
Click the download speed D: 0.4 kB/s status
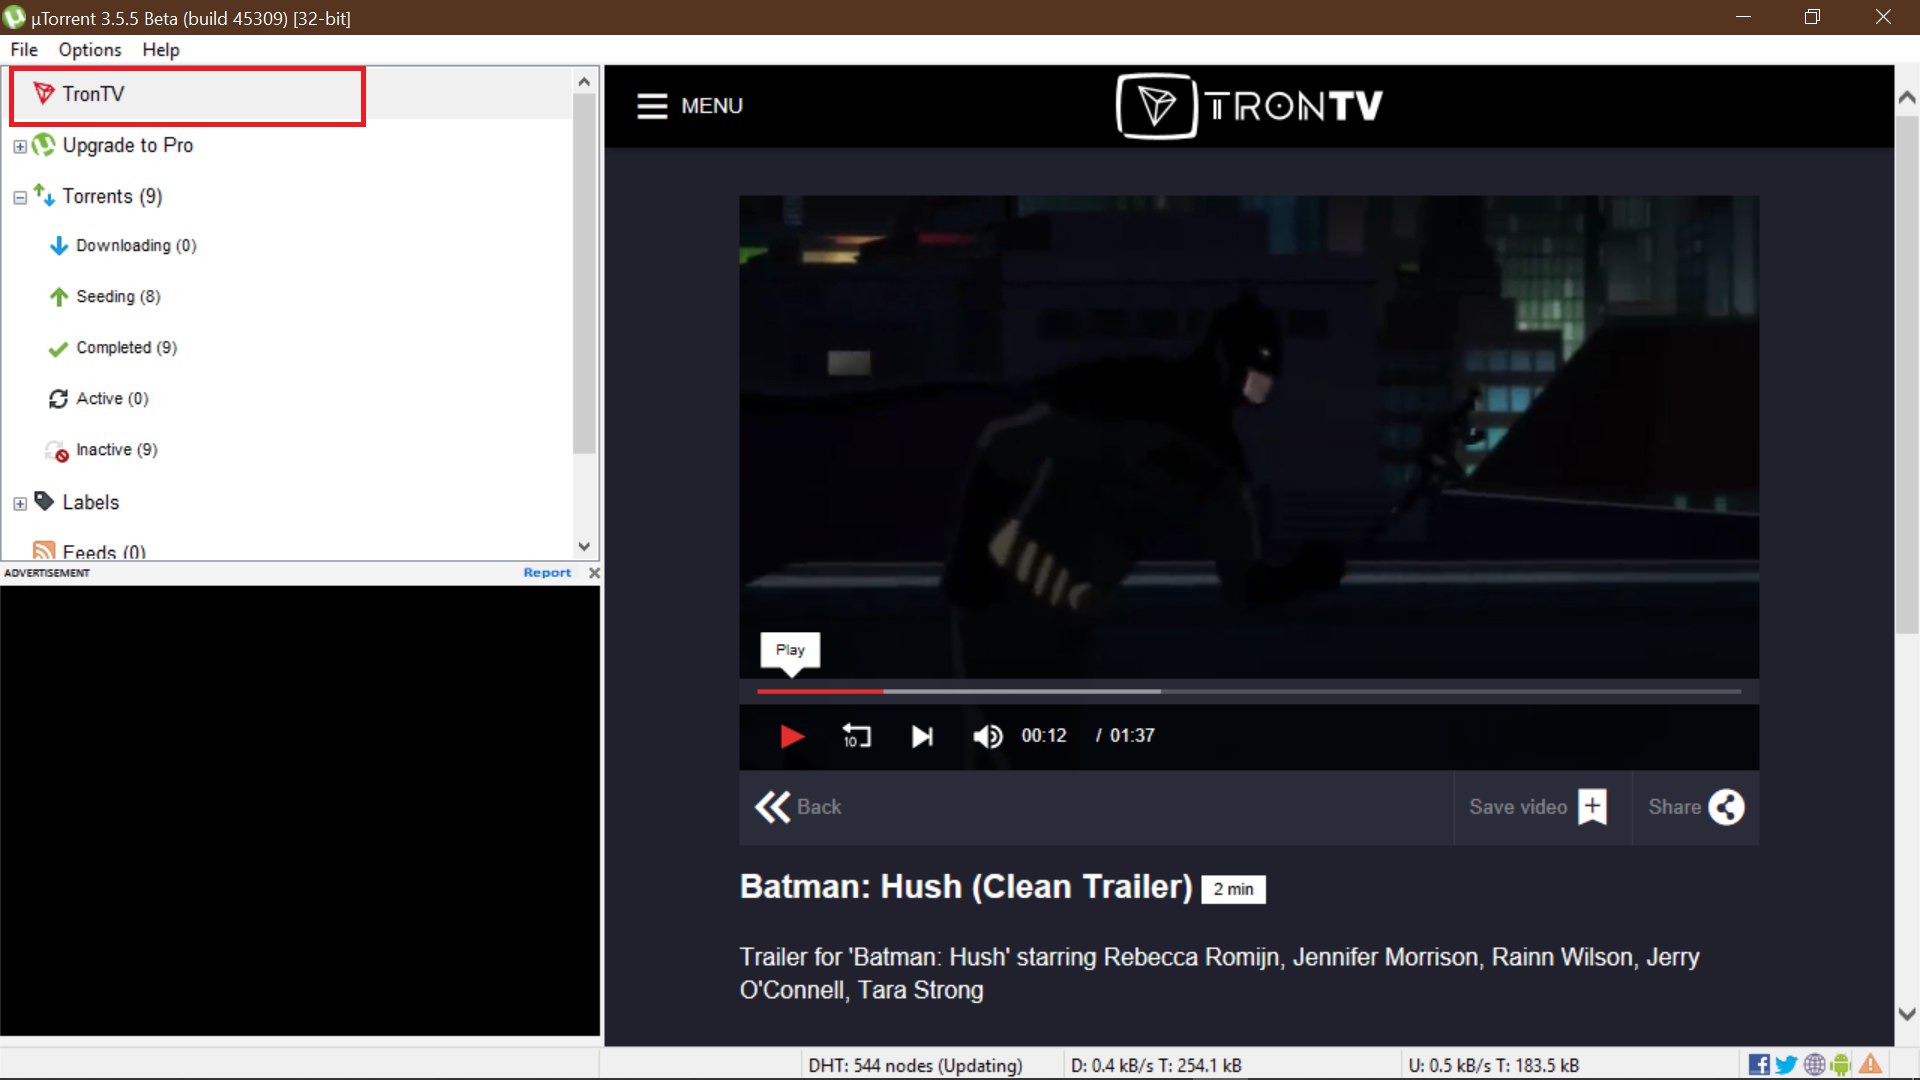[1156, 1066]
